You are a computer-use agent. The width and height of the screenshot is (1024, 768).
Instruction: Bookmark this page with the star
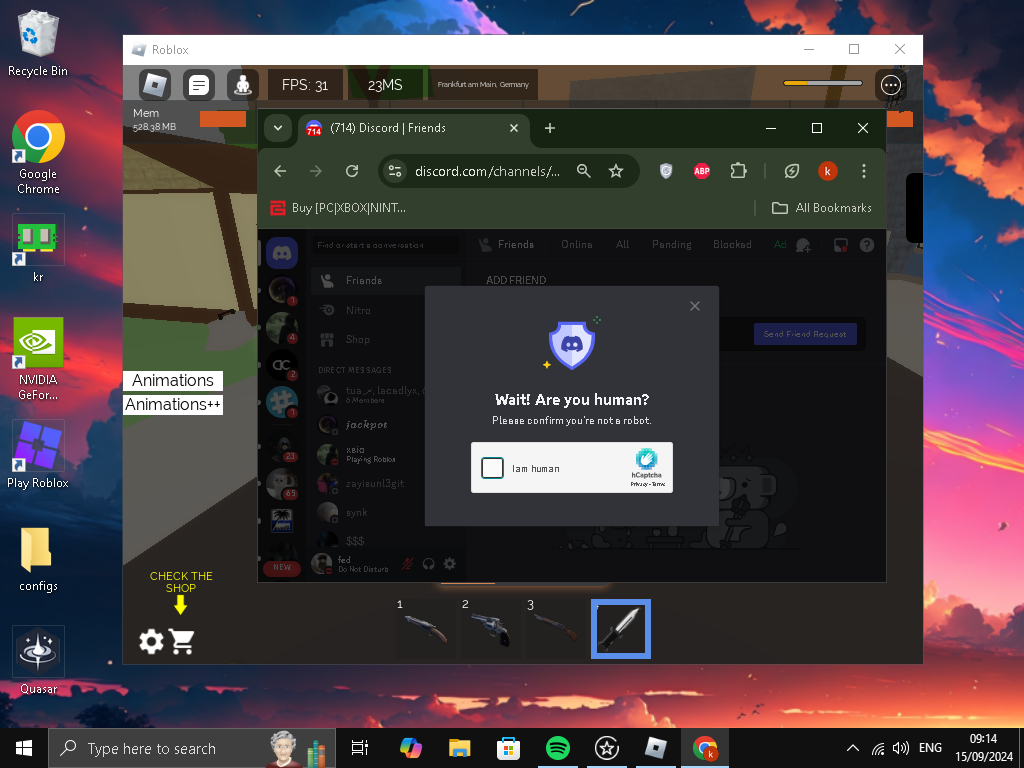(x=616, y=171)
